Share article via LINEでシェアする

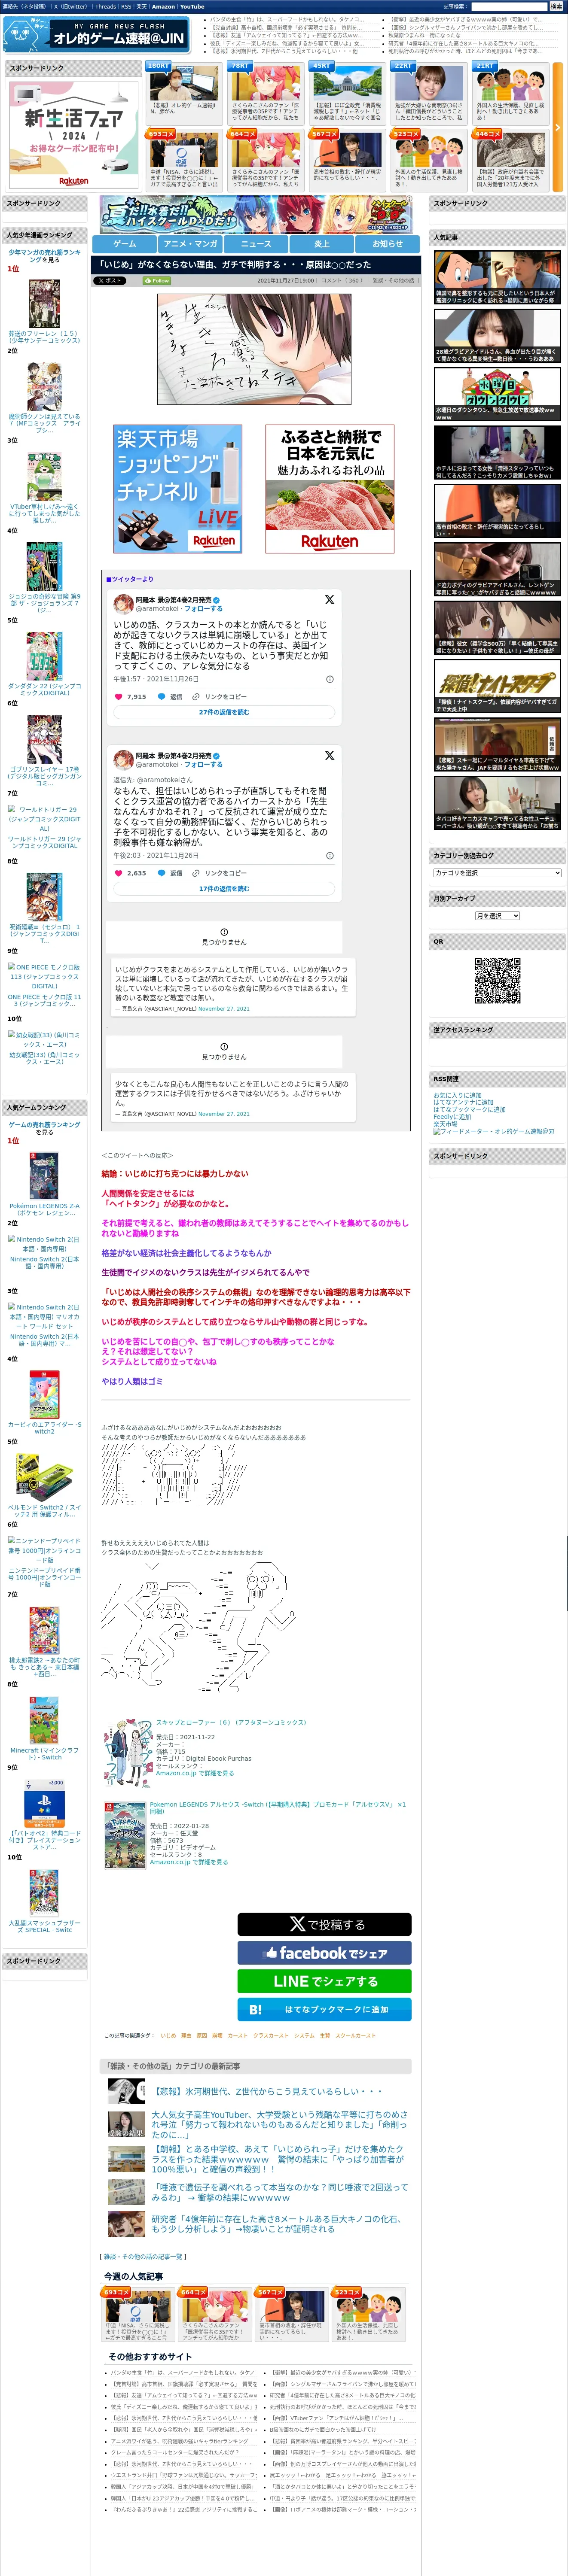coord(324,1980)
